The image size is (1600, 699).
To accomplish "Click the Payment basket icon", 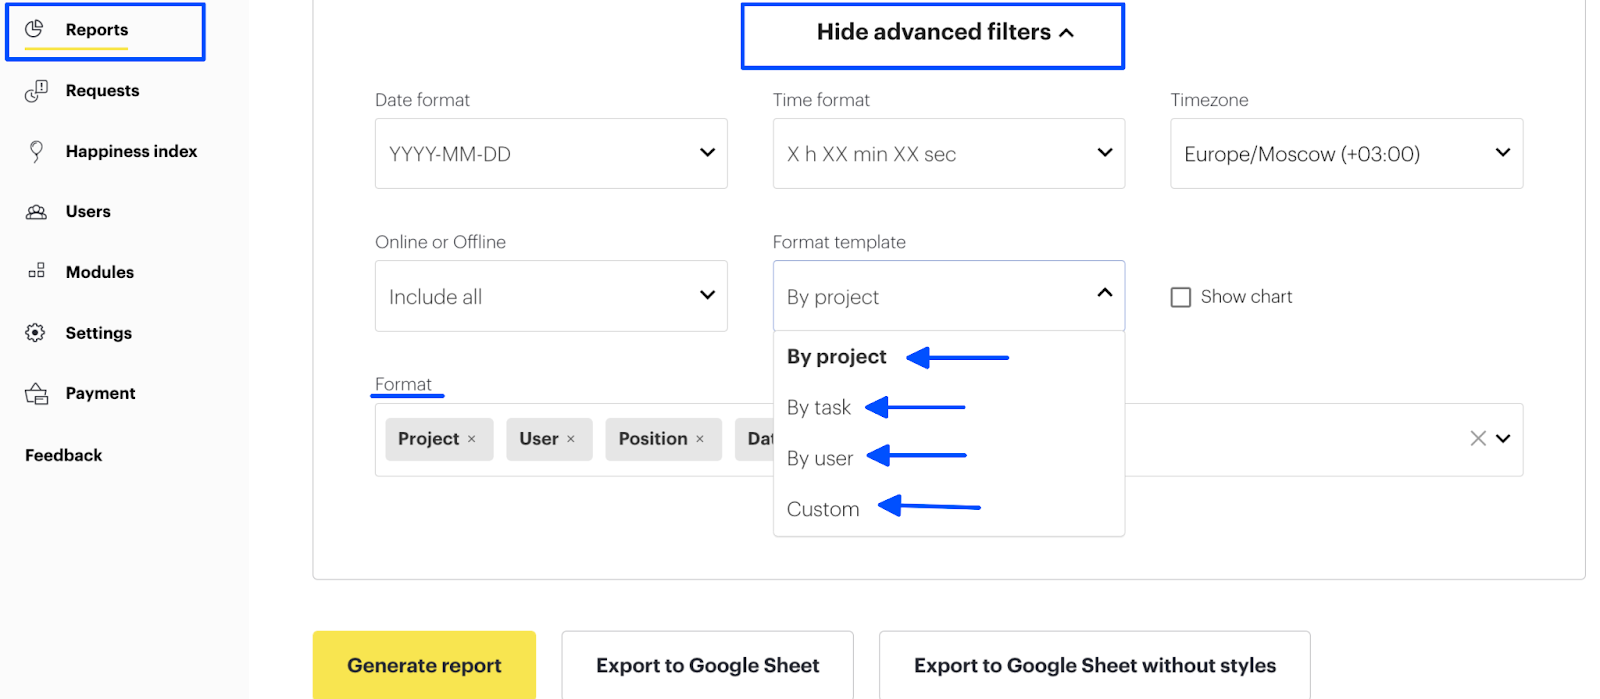I will 36,394.
